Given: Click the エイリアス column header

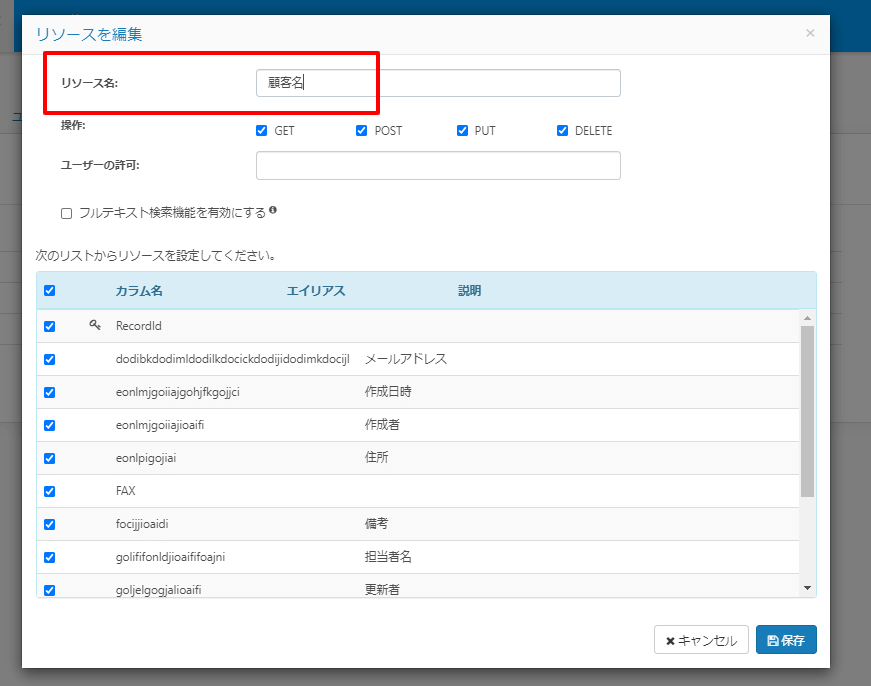Looking at the screenshot, I should tap(316, 291).
